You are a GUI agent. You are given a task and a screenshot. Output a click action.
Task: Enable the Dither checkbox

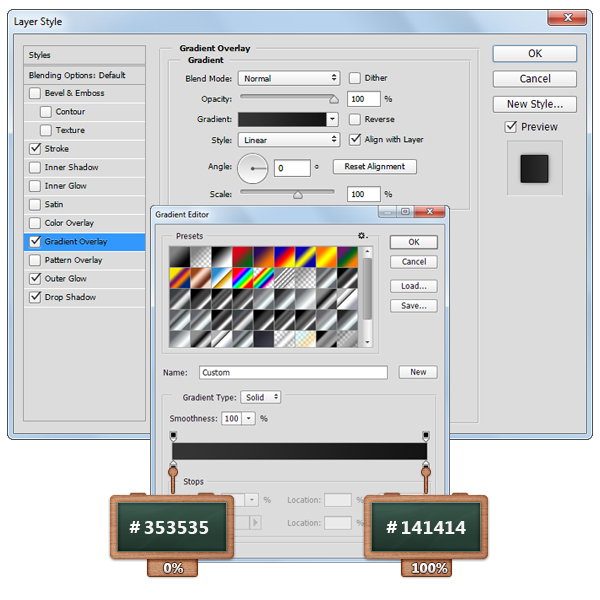pos(355,79)
